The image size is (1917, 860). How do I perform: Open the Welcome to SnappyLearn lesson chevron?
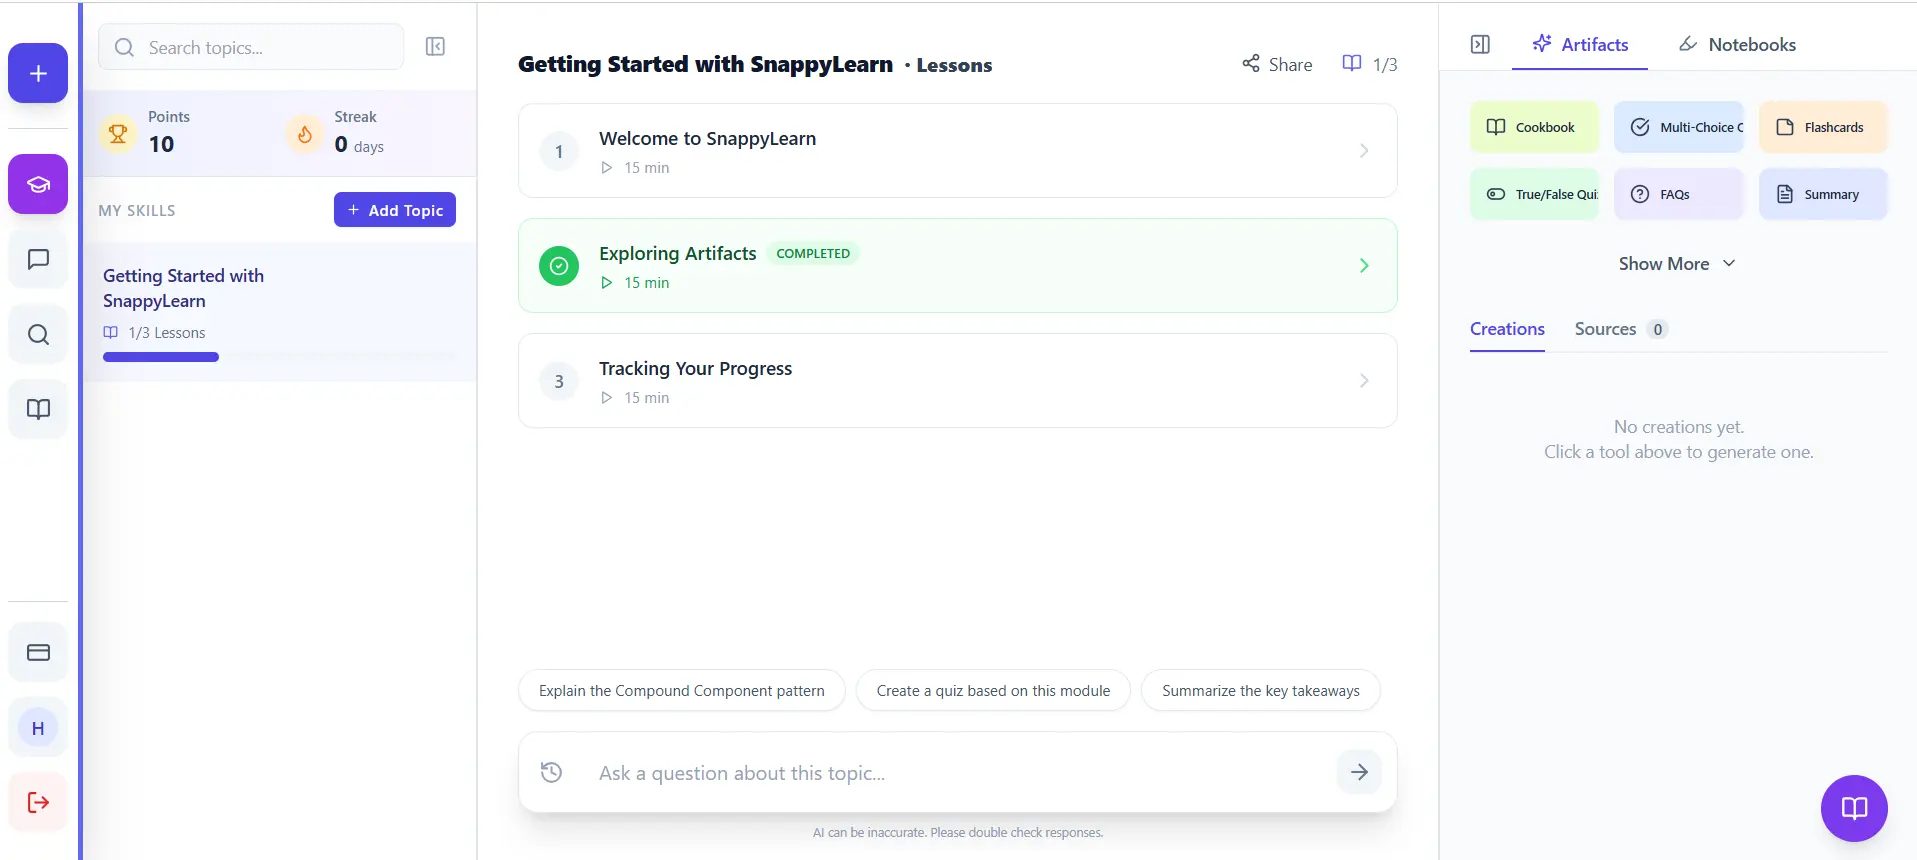[x=1364, y=151]
